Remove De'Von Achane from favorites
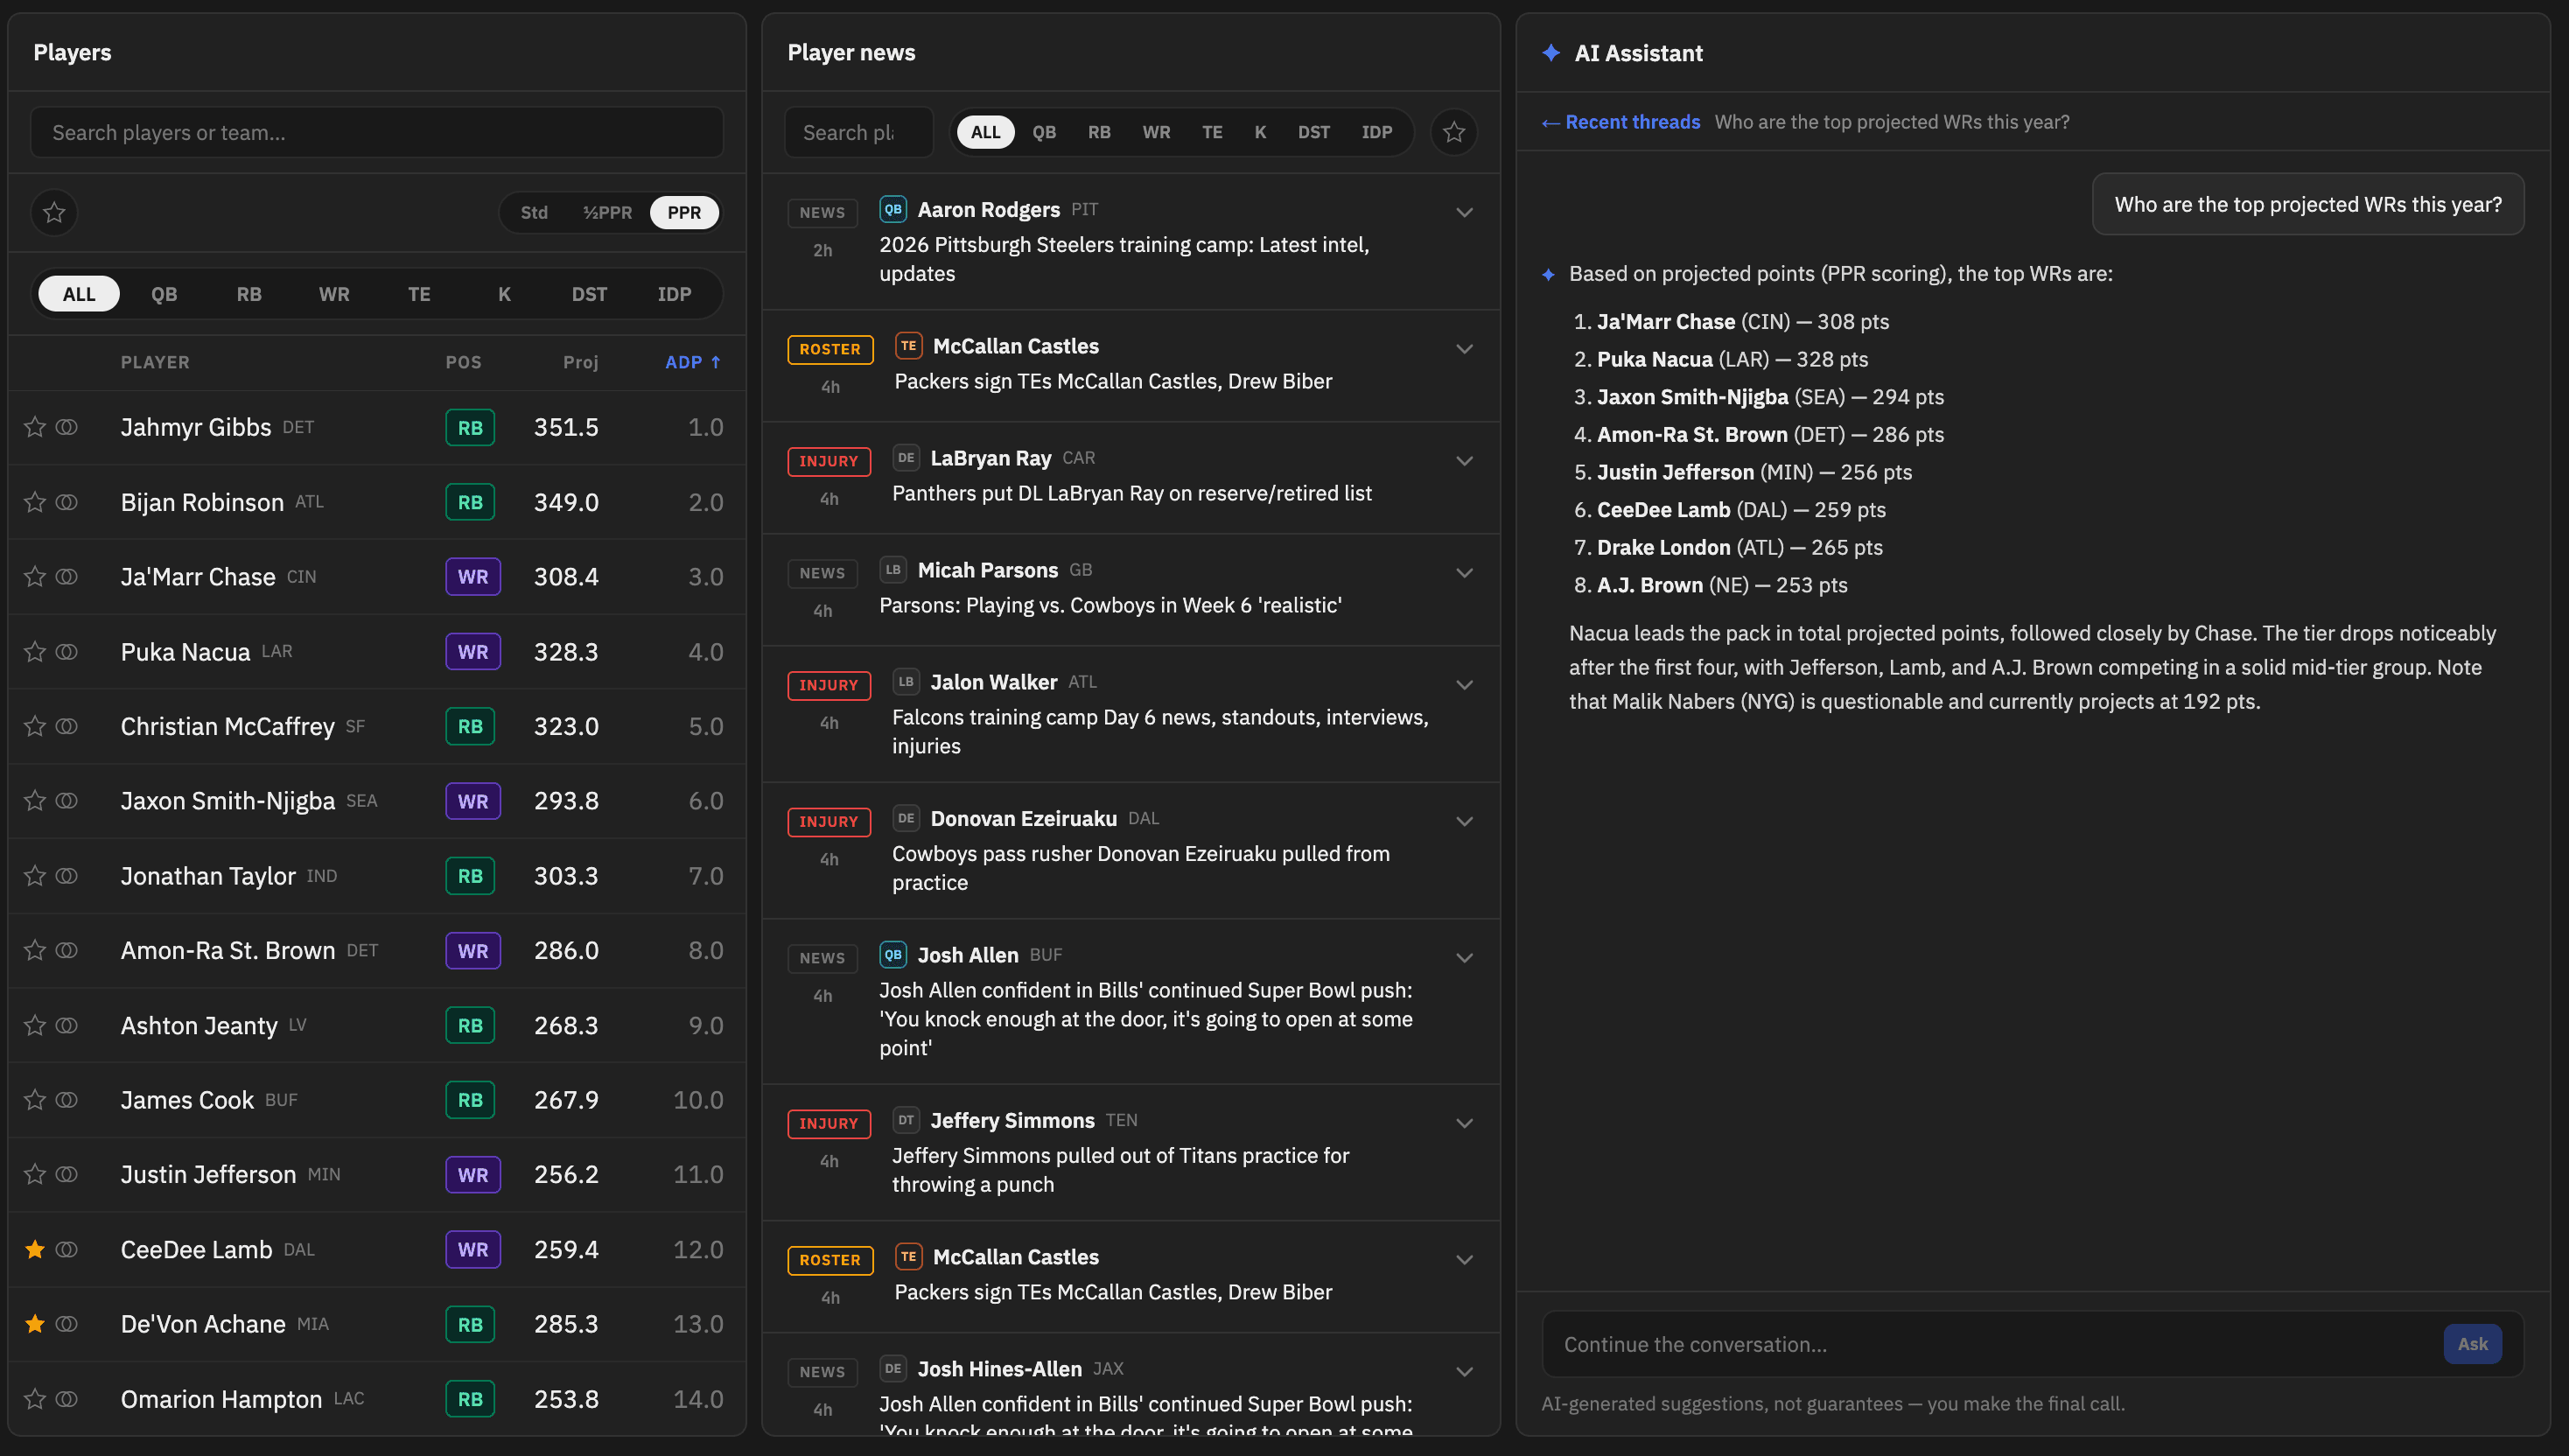Viewport: 2569px width, 1456px height. coord(35,1324)
